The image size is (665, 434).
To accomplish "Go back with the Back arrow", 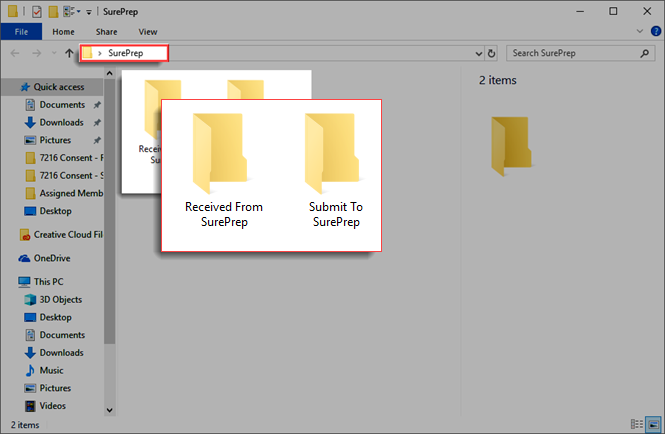I will click(15, 53).
